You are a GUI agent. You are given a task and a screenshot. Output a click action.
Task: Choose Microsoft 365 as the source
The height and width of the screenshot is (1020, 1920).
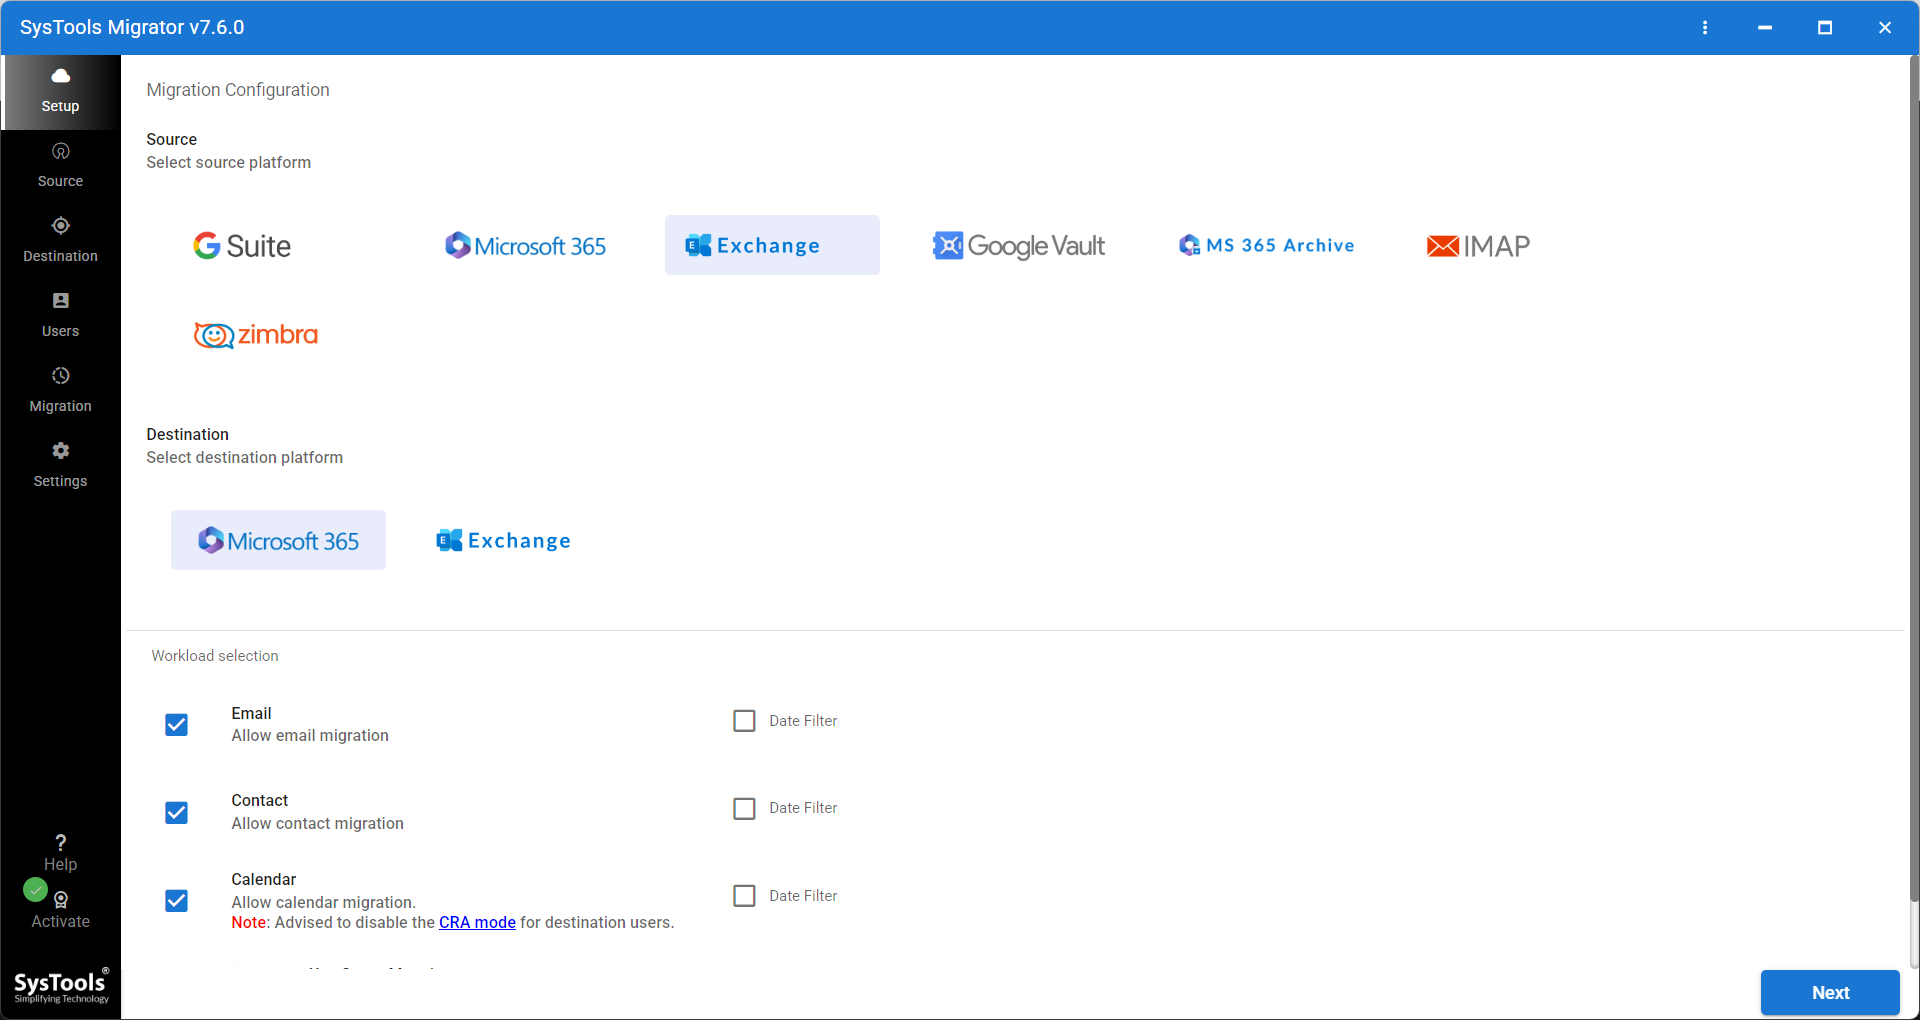pos(525,245)
